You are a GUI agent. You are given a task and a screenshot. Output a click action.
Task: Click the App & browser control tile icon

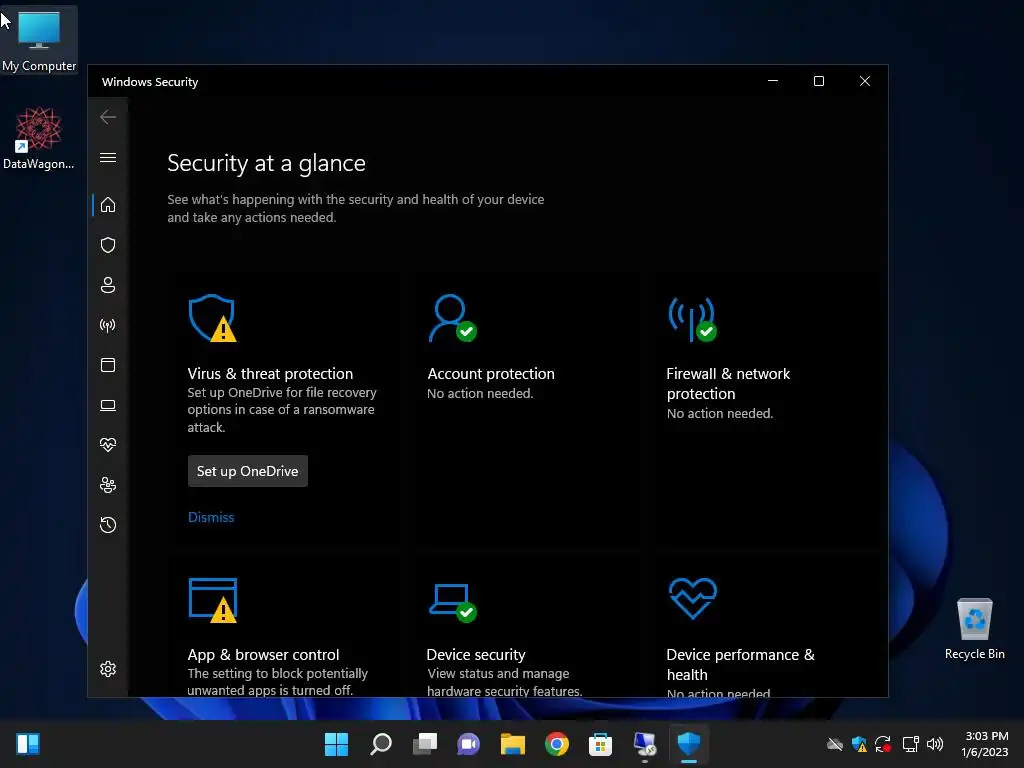(213, 600)
